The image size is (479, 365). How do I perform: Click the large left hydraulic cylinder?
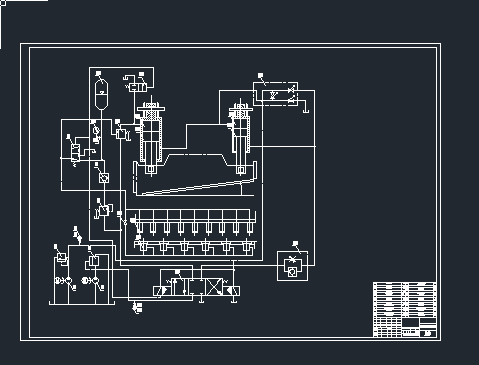point(151,137)
